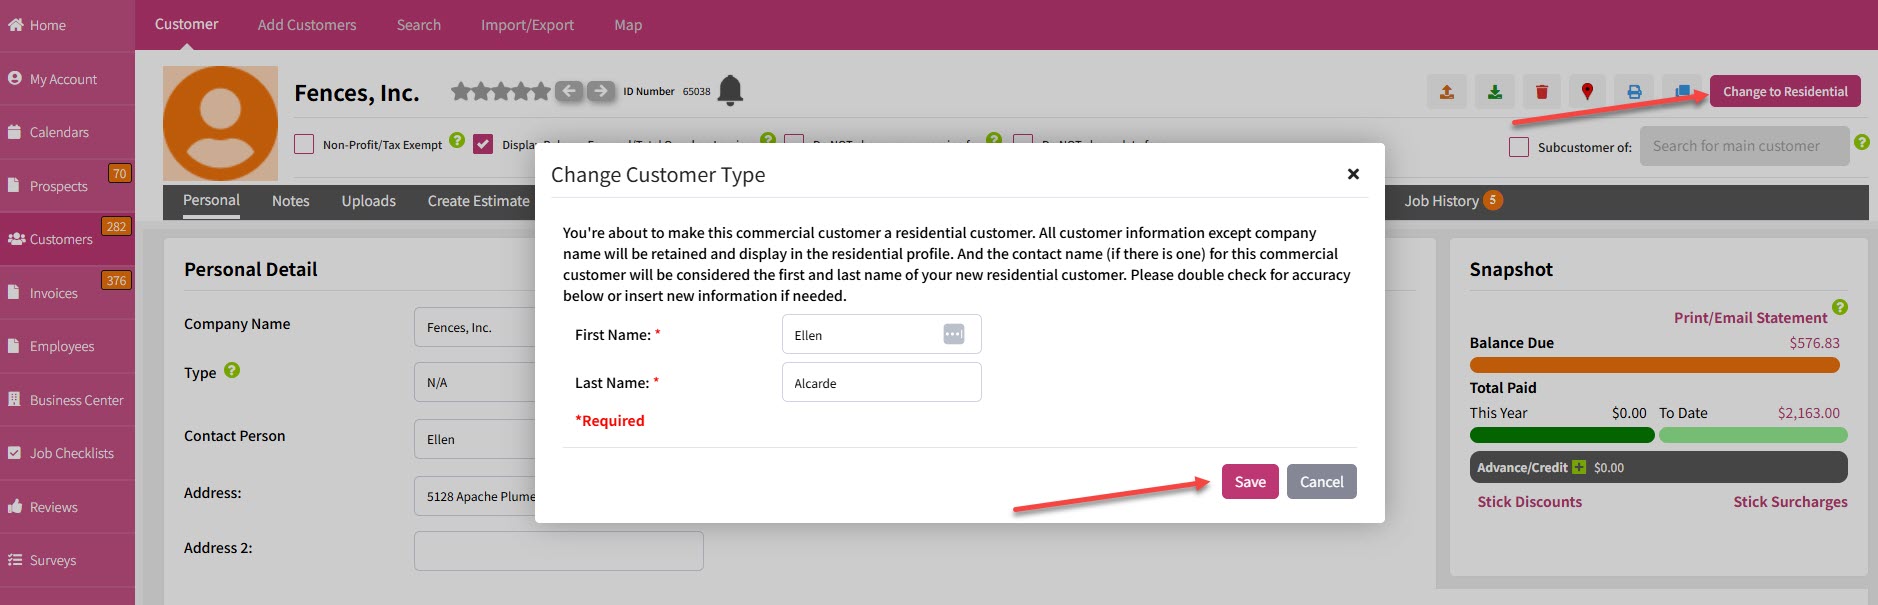Click the blue duplicate copy icon
Image resolution: width=1878 pixels, height=605 pixels.
coord(1682,92)
